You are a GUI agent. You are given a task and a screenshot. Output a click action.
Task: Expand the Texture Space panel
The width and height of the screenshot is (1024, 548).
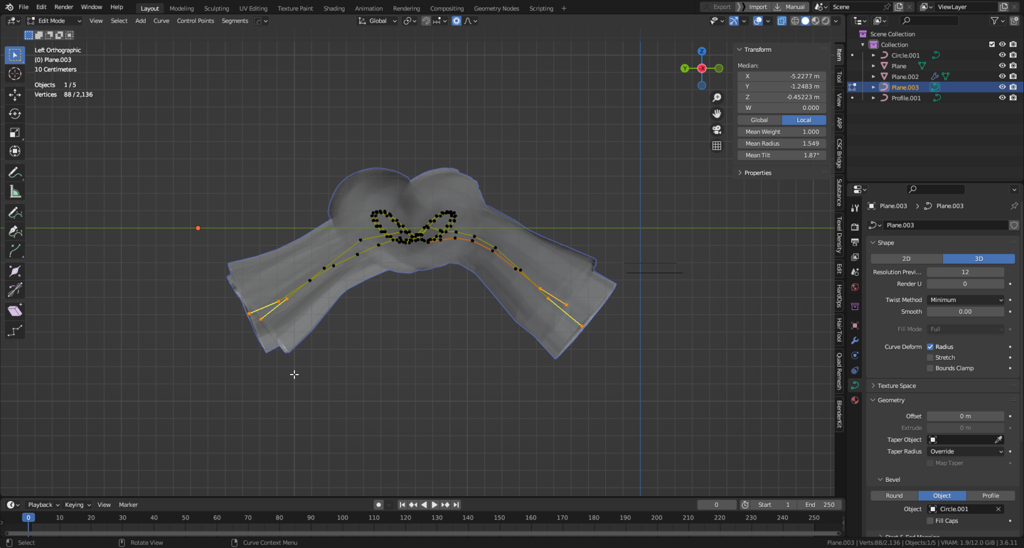(896, 386)
